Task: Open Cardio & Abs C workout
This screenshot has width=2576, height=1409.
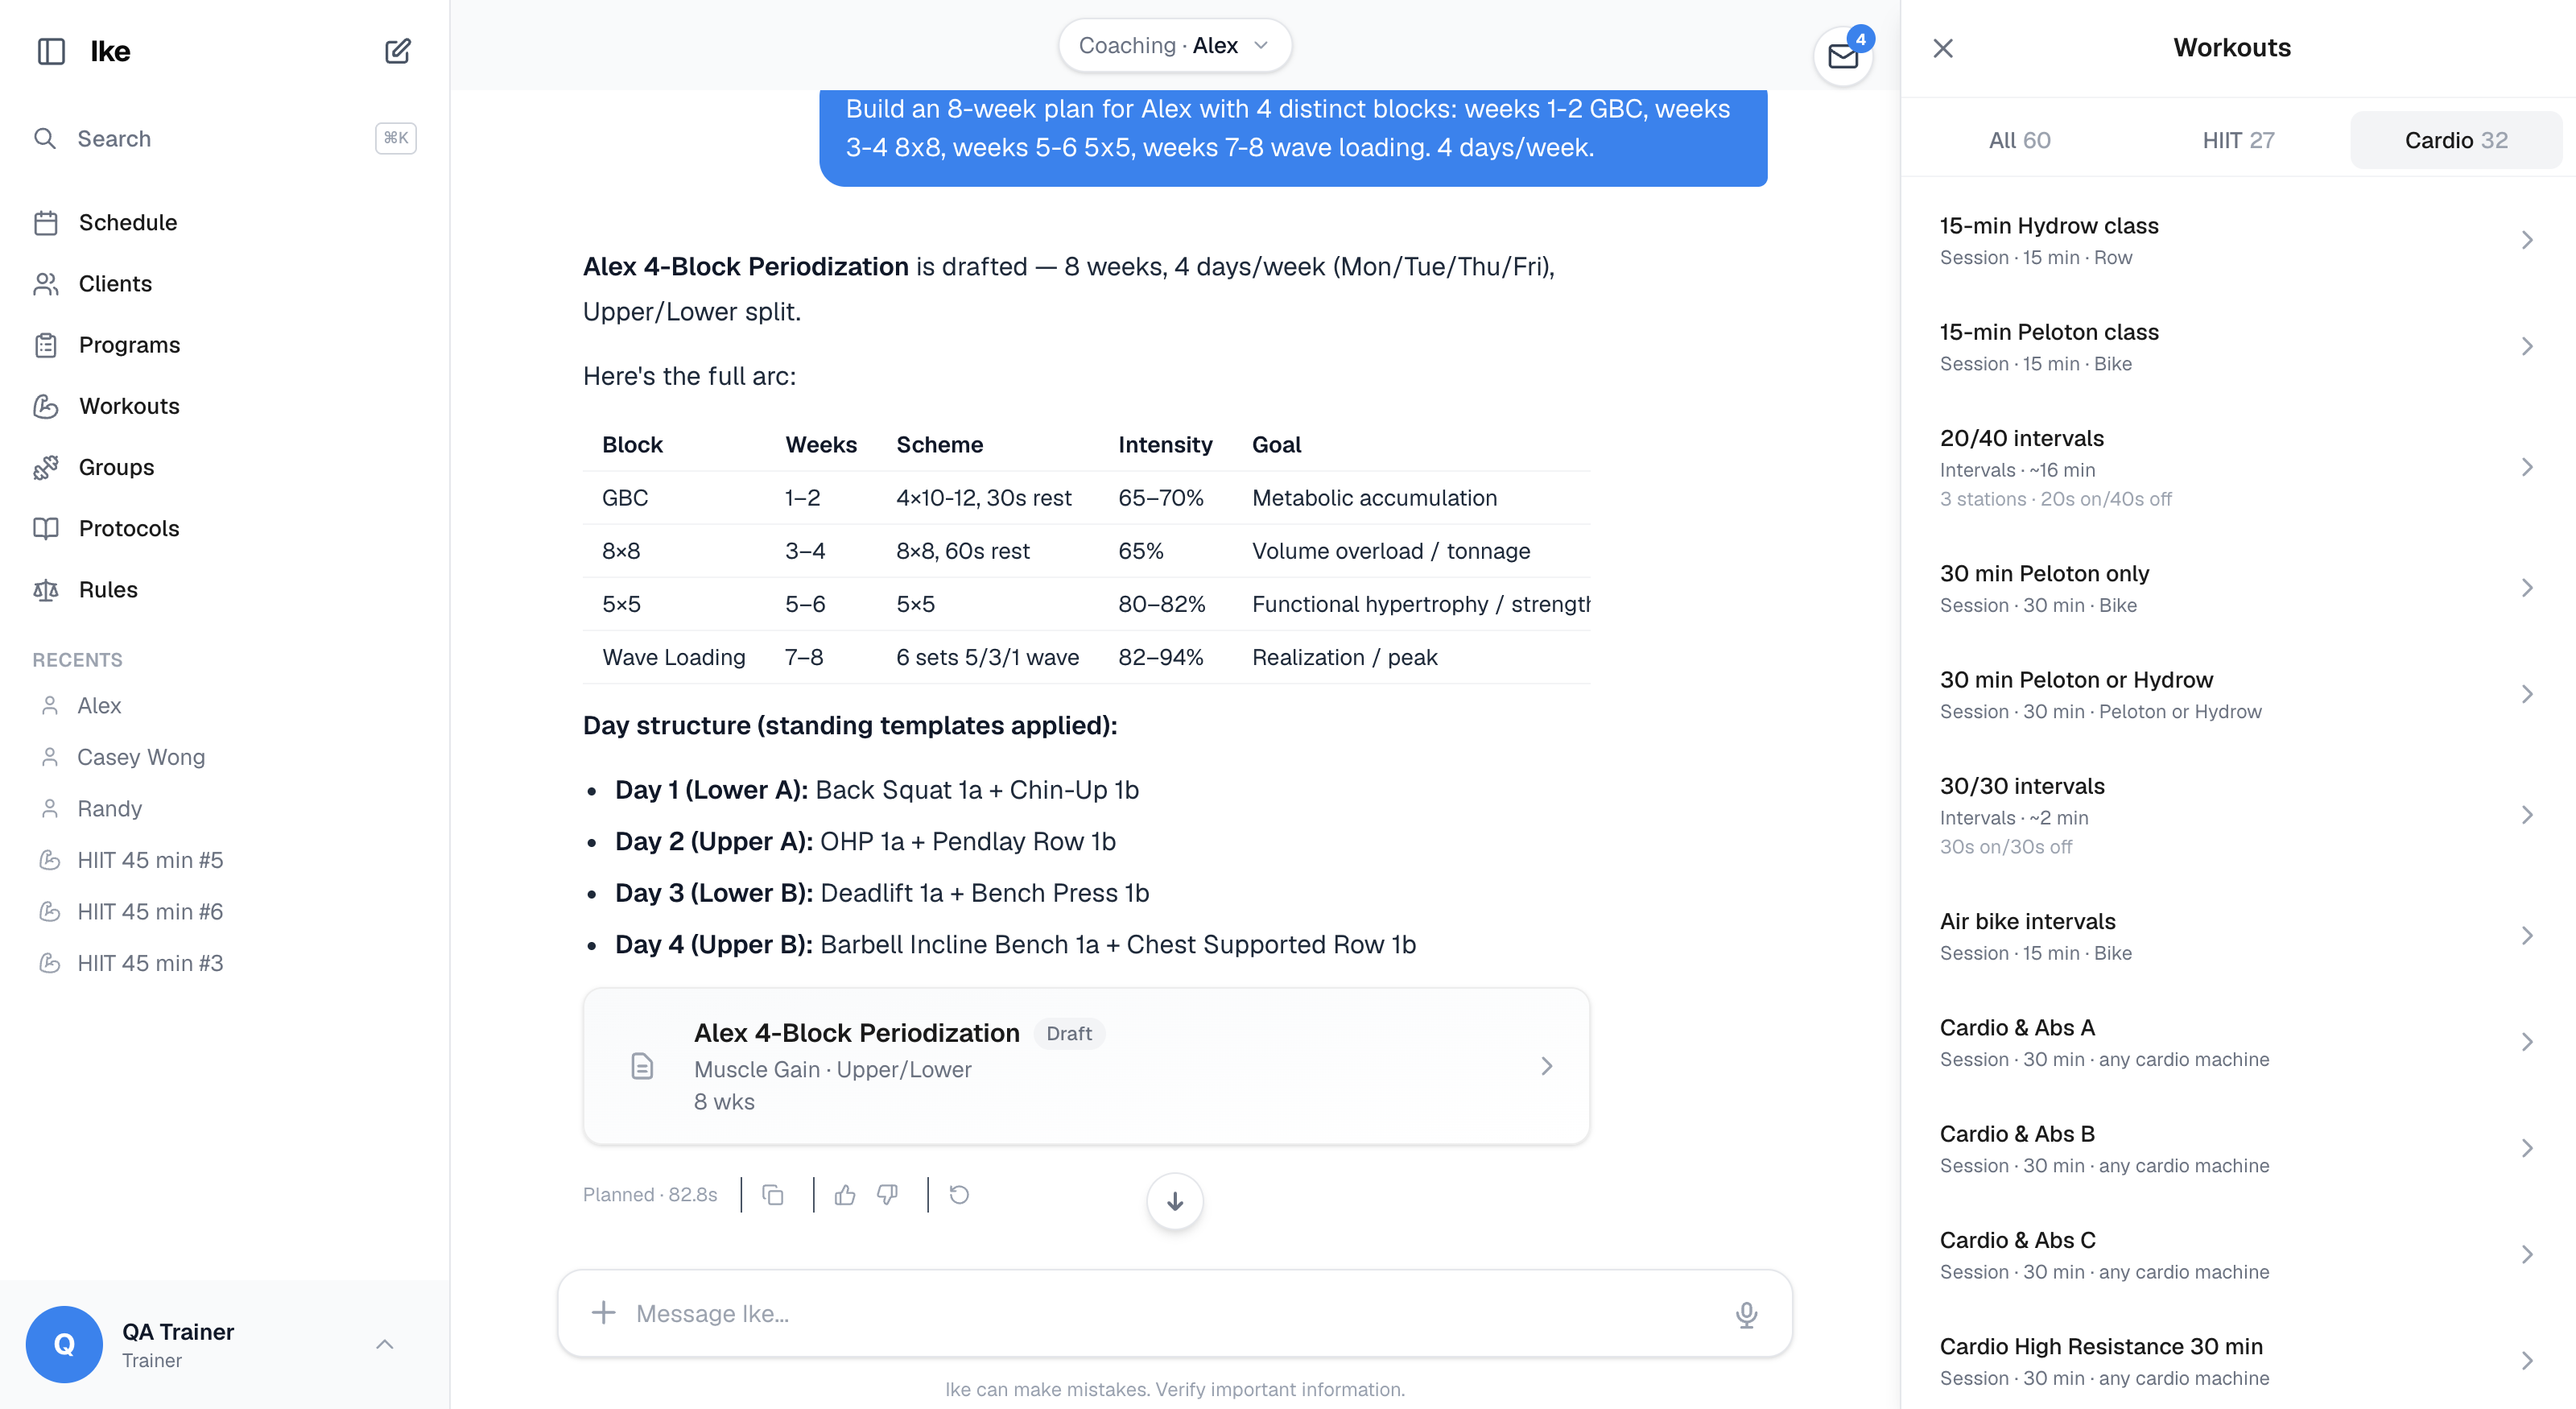Action: tap(2238, 1254)
